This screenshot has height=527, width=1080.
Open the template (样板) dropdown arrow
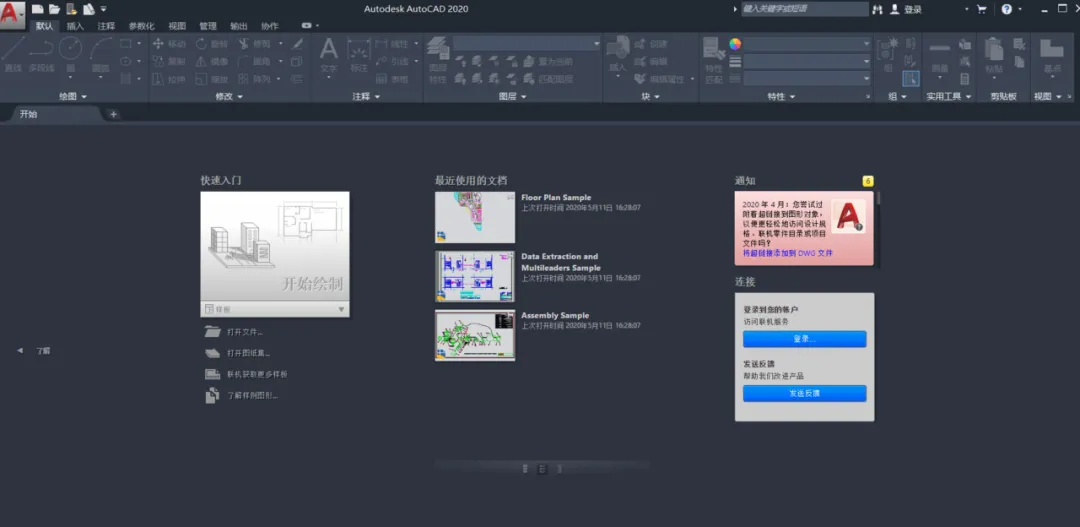(341, 309)
